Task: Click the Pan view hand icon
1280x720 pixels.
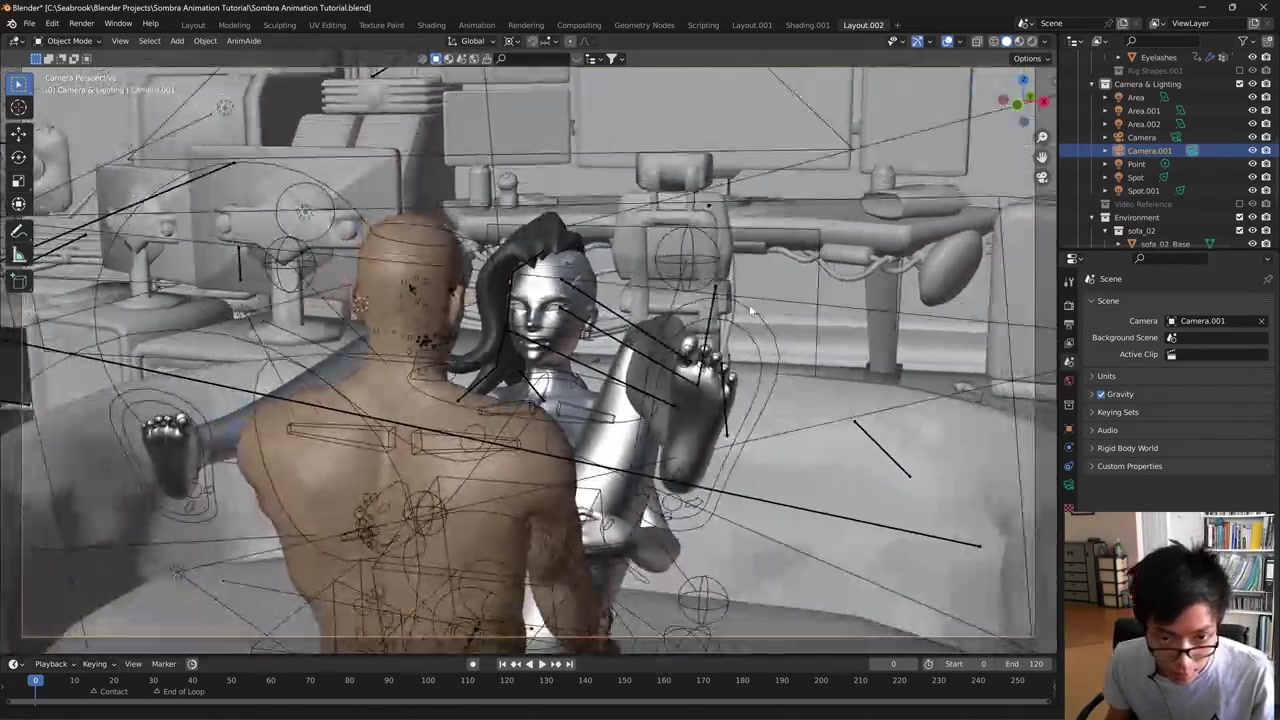Action: click(1042, 157)
